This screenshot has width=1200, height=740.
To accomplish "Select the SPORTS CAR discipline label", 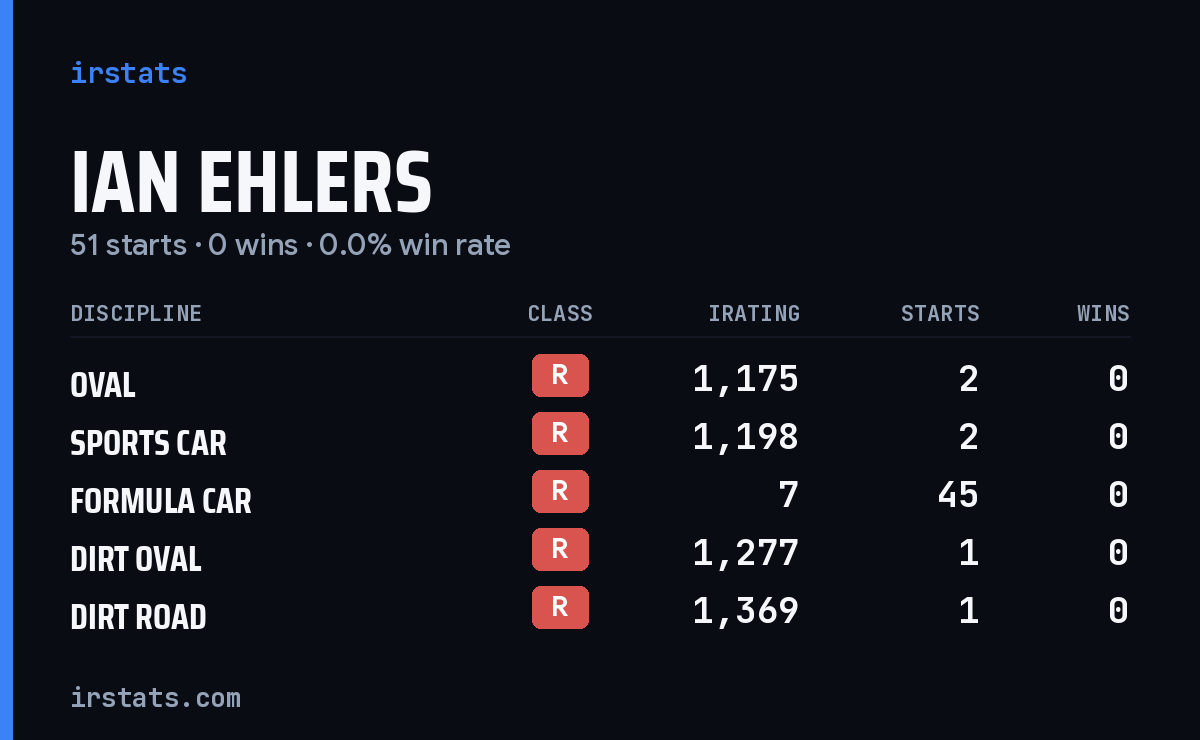I will click(x=148, y=443).
